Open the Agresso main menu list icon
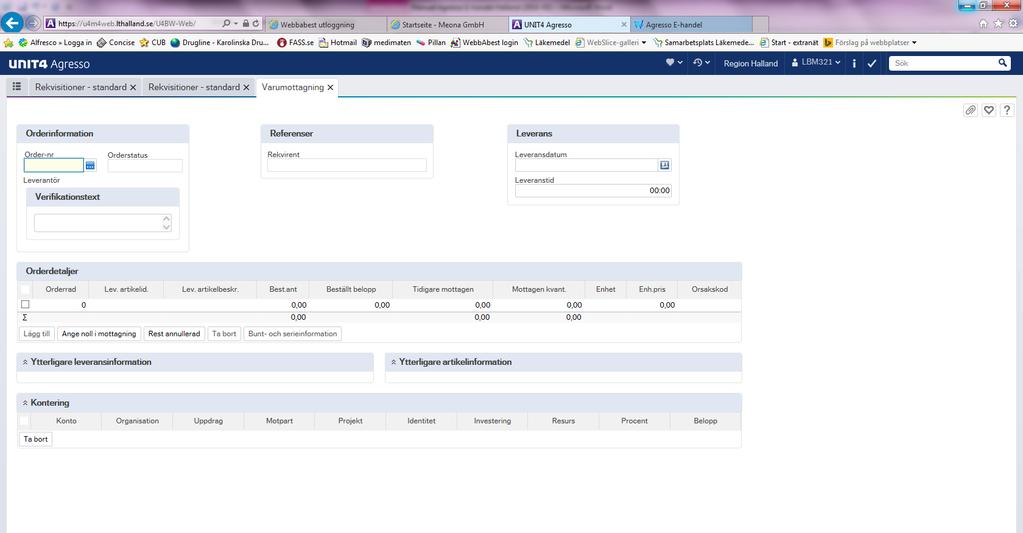The height and width of the screenshot is (533, 1023). point(17,86)
